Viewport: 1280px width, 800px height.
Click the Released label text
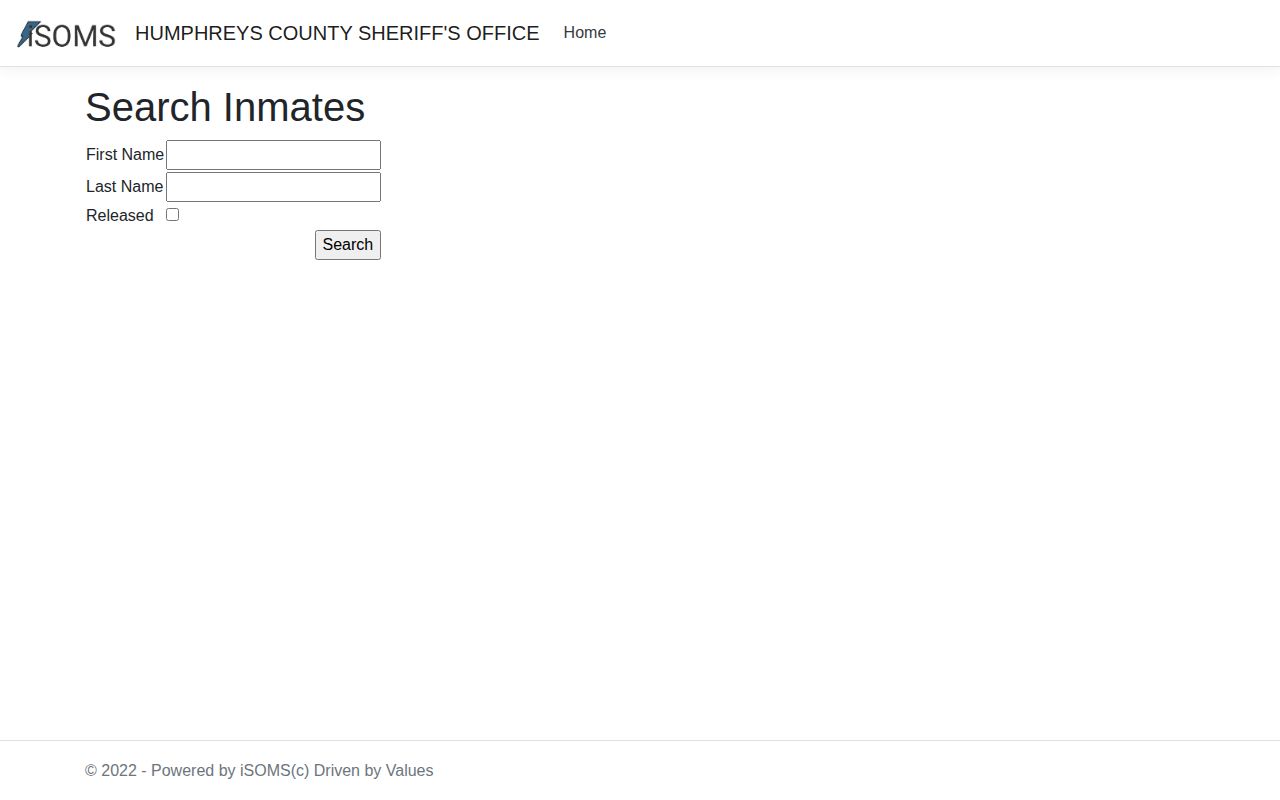[x=120, y=216]
